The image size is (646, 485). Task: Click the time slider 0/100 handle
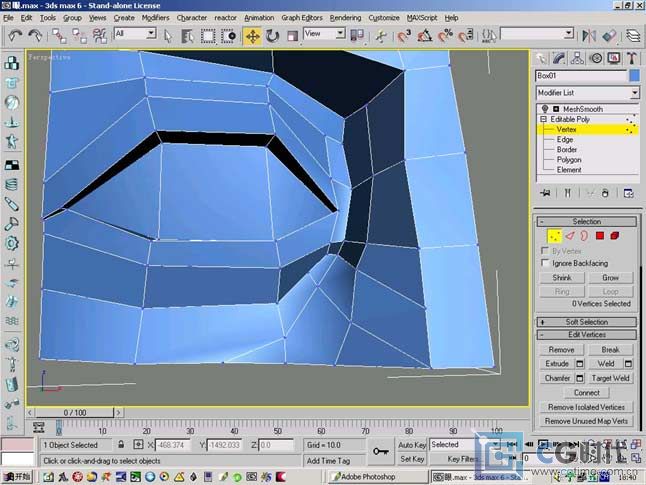click(x=75, y=412)
